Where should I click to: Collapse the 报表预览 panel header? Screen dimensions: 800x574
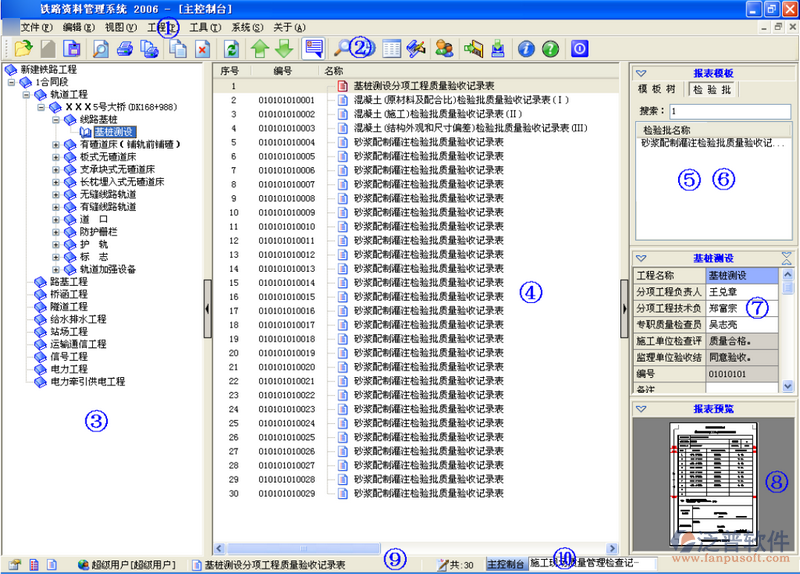pyautogui.click(x=641, y=409)
